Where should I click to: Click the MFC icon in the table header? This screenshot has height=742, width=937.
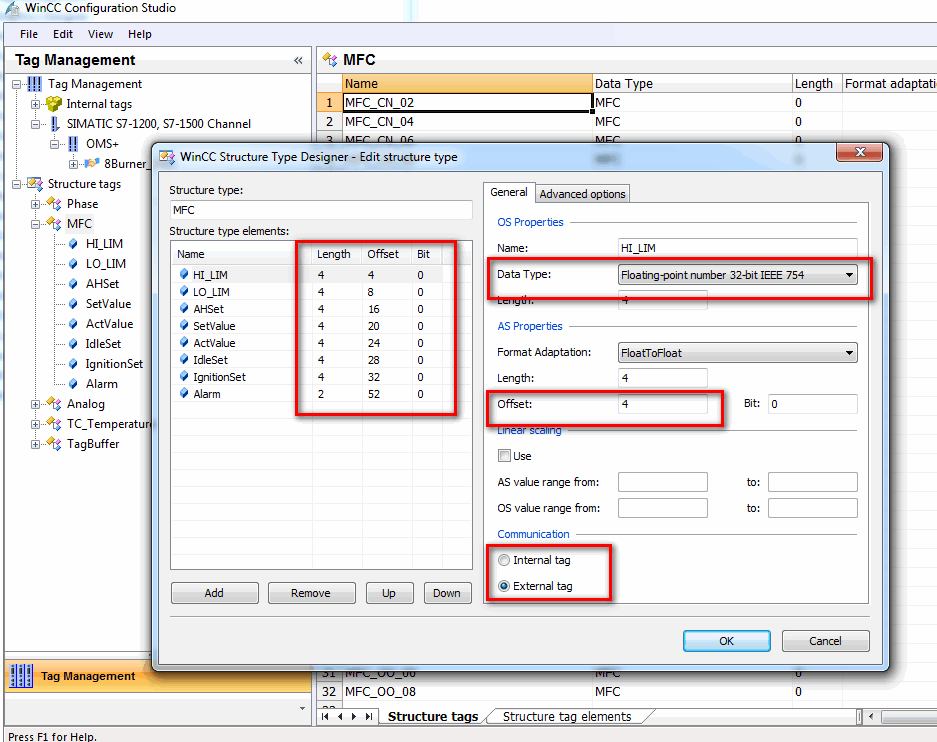(x=330, y=59)
